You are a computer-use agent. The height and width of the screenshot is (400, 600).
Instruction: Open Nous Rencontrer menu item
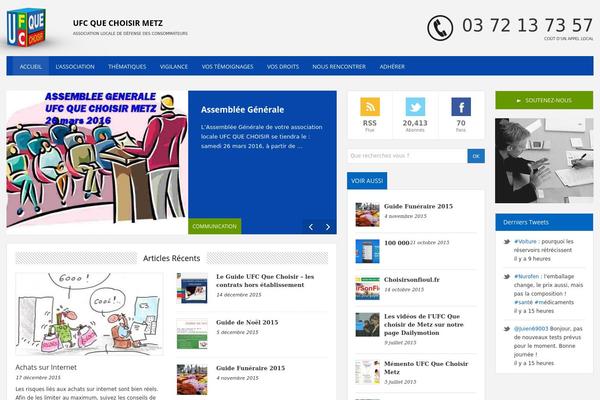point(339,67)
